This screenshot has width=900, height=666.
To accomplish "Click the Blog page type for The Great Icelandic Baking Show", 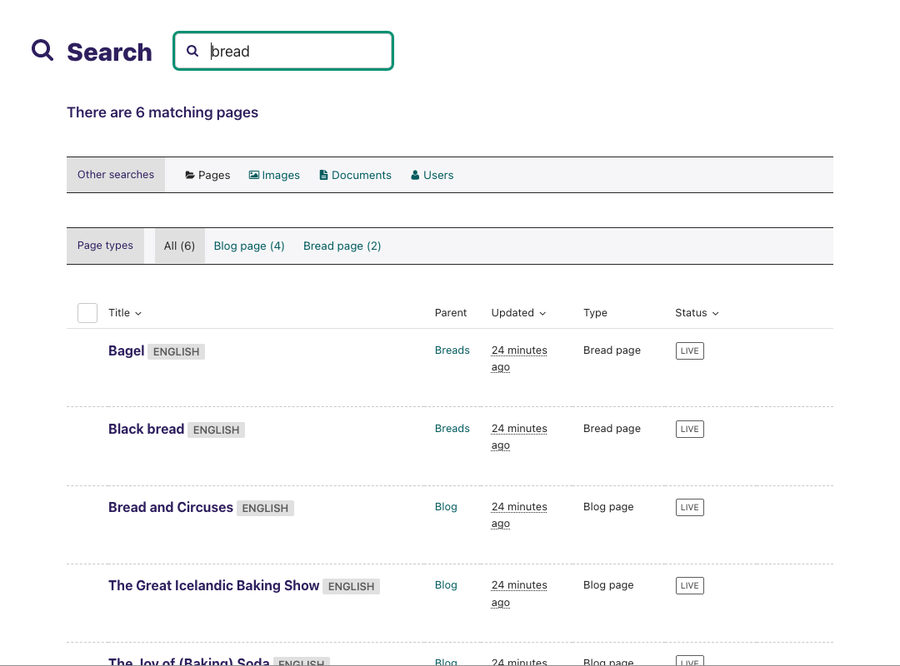I will (x=608, y=585).
